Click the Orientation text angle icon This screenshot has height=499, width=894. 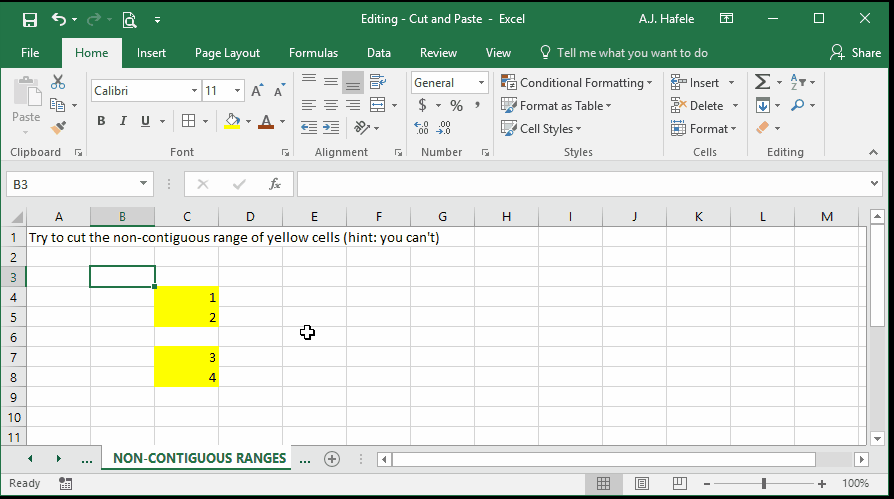click(361, 127)
